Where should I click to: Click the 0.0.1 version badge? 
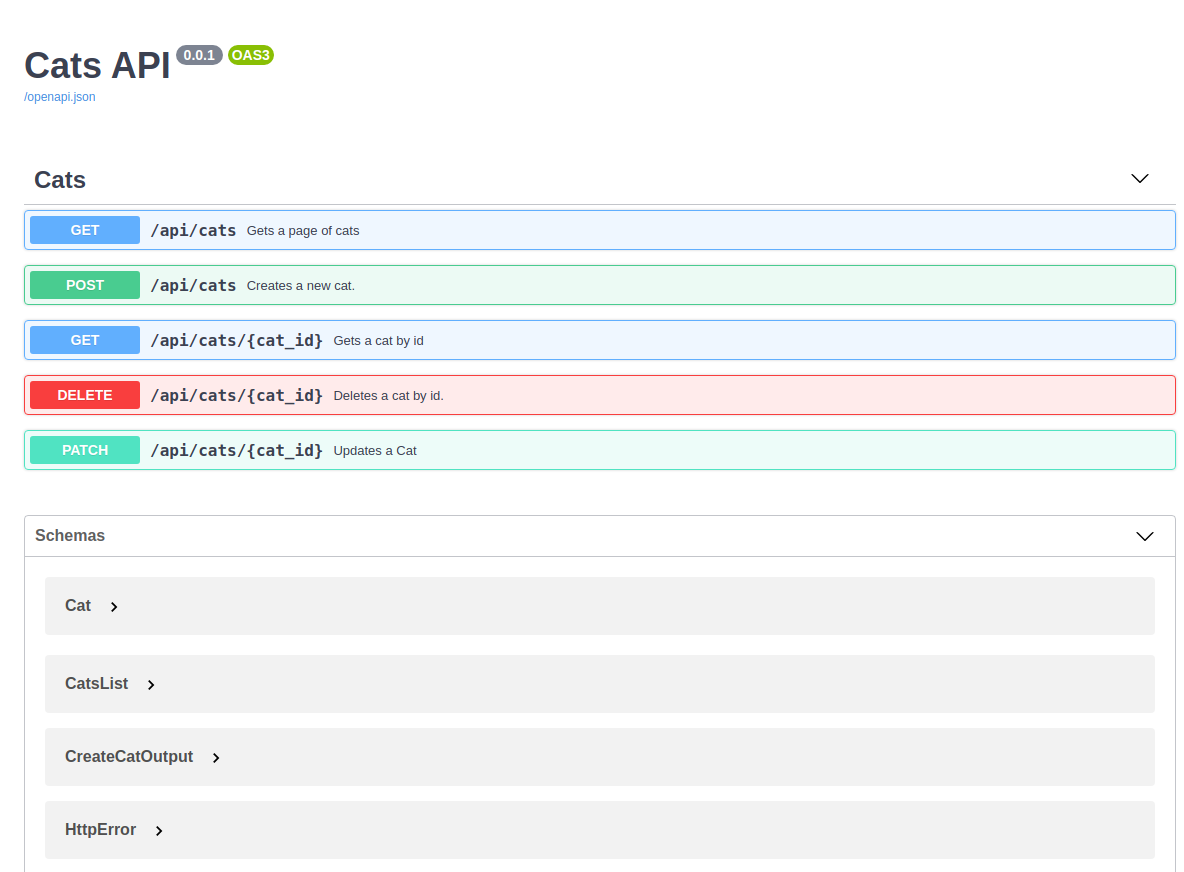[199, 55]
